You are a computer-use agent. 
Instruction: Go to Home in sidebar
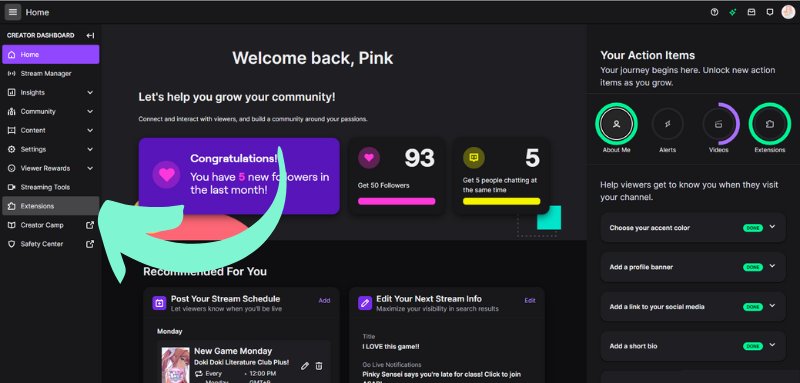[51, 55]
